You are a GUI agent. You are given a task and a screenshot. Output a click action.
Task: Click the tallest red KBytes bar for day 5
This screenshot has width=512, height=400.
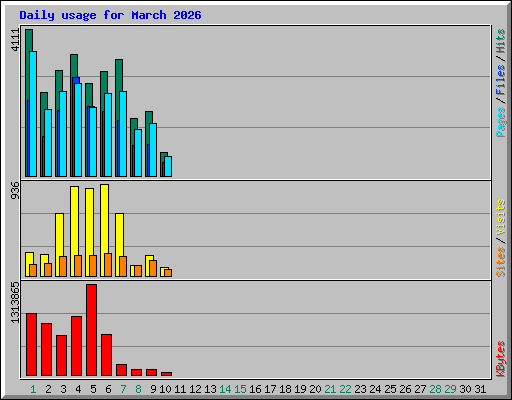click(91, 330)
